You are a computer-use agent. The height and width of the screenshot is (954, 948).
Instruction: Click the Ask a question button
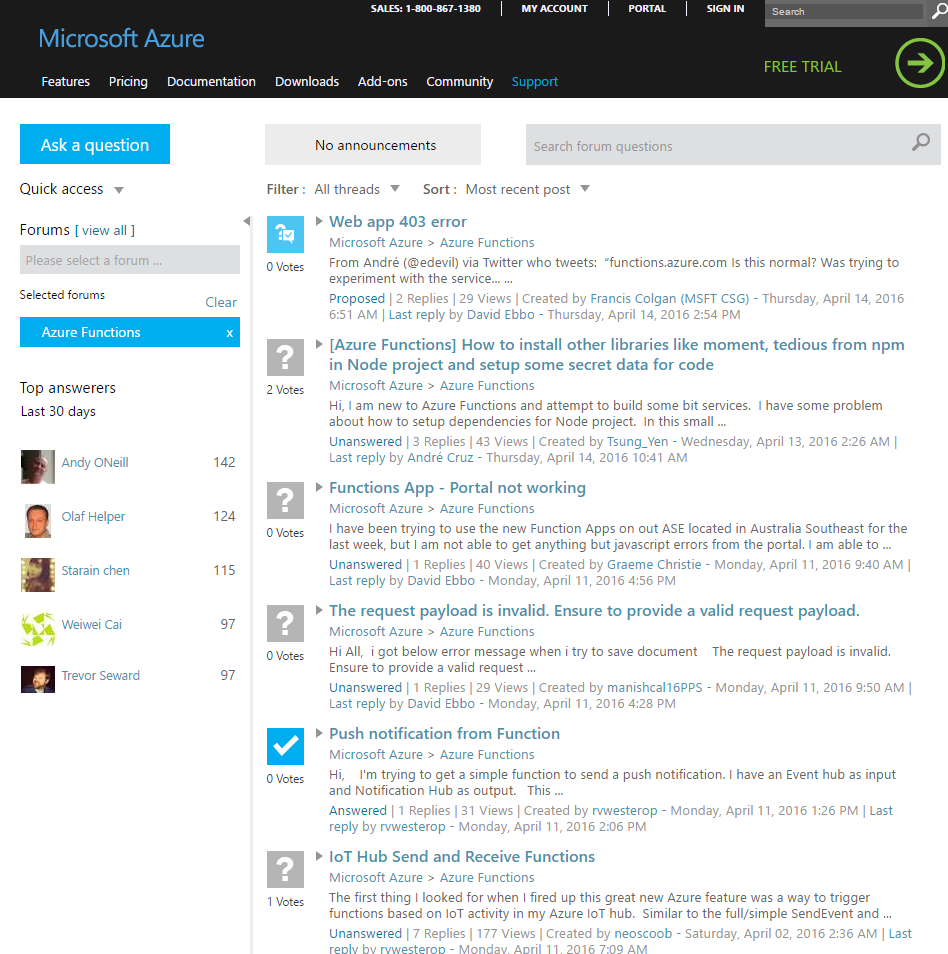[95, 144]
